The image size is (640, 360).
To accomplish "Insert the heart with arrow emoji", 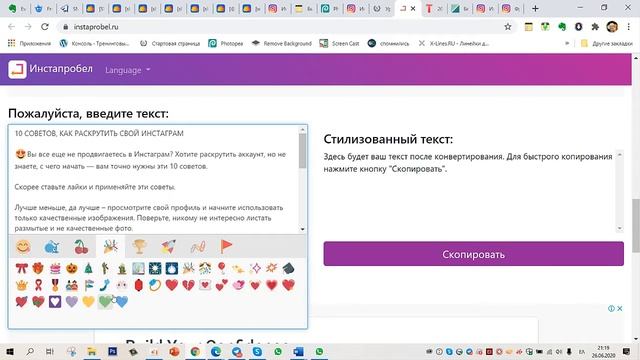I will tap(21, 302).
